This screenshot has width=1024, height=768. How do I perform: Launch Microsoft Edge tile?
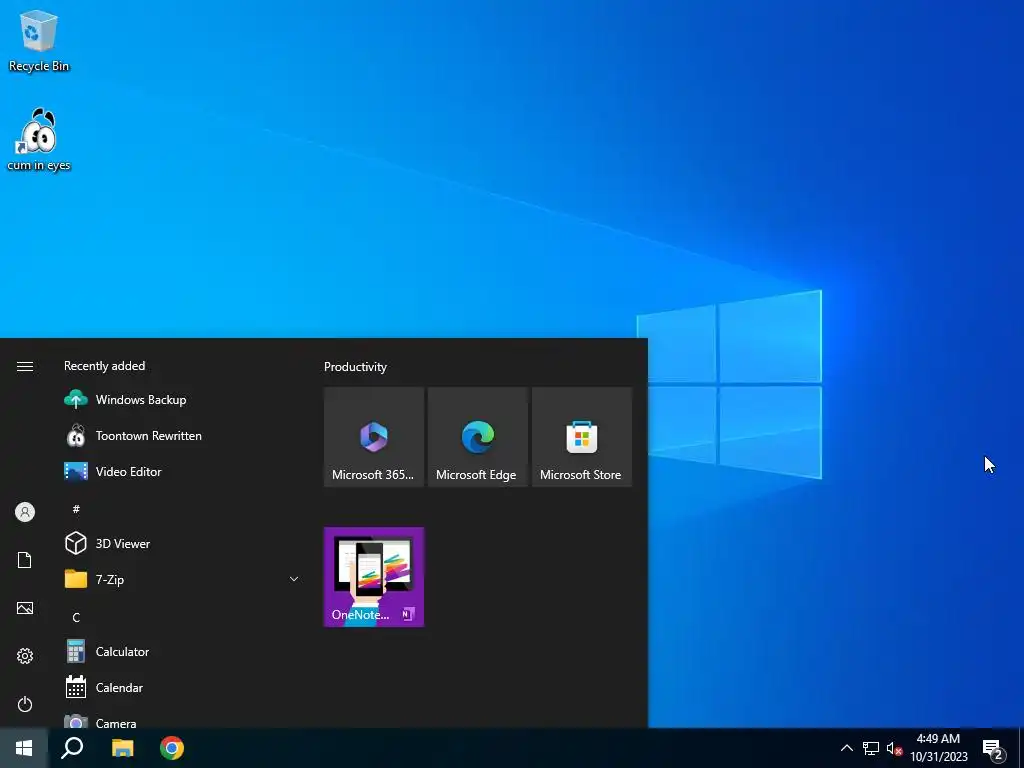pos(477,437)
